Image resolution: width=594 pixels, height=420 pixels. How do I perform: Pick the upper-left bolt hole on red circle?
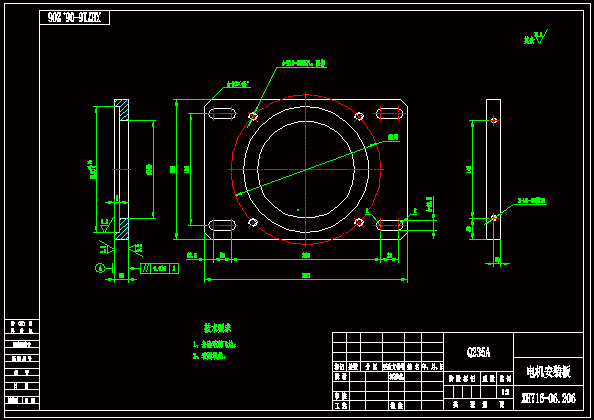(x=253, y=116)
